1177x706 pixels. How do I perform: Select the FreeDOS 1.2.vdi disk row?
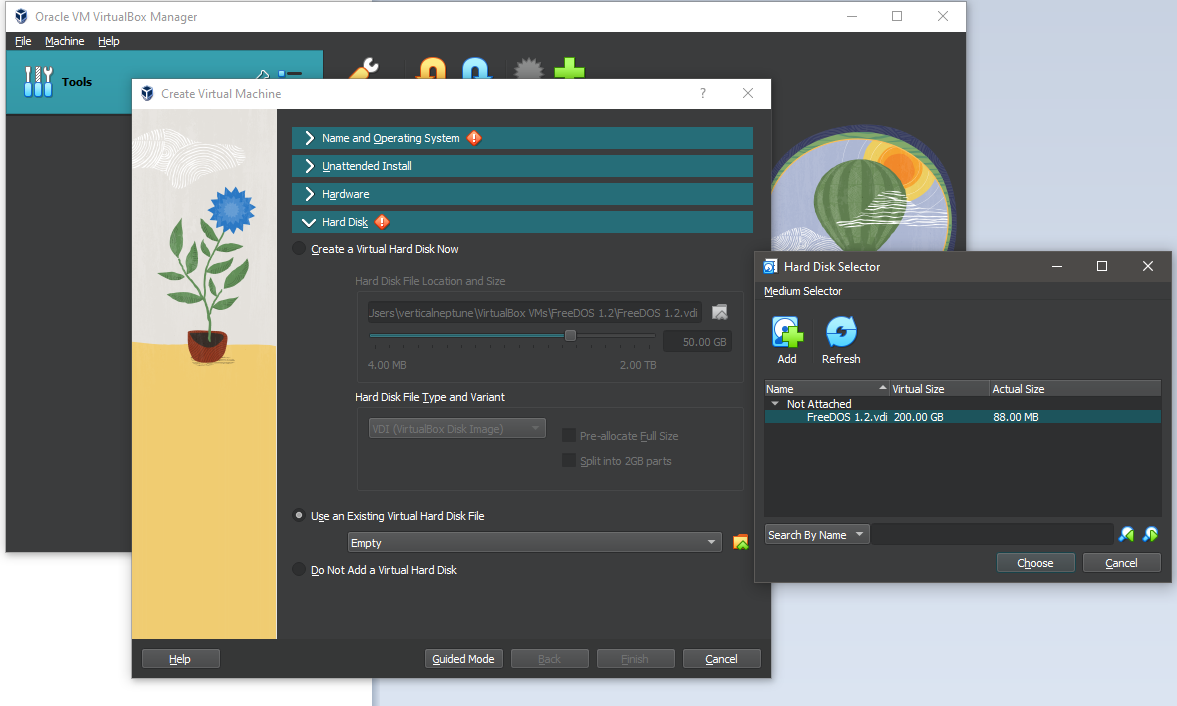point(846,417)
